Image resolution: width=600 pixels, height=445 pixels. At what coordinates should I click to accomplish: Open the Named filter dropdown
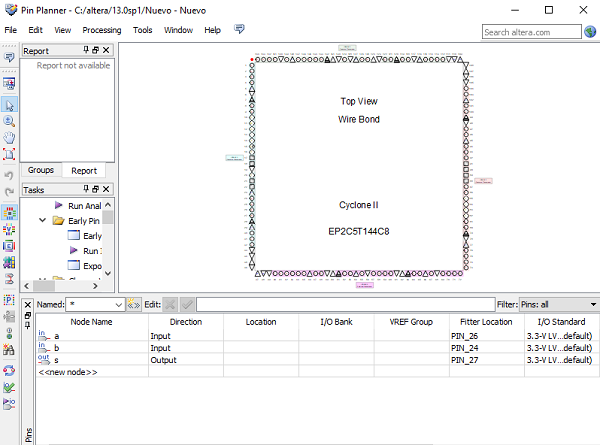[119, 305]
